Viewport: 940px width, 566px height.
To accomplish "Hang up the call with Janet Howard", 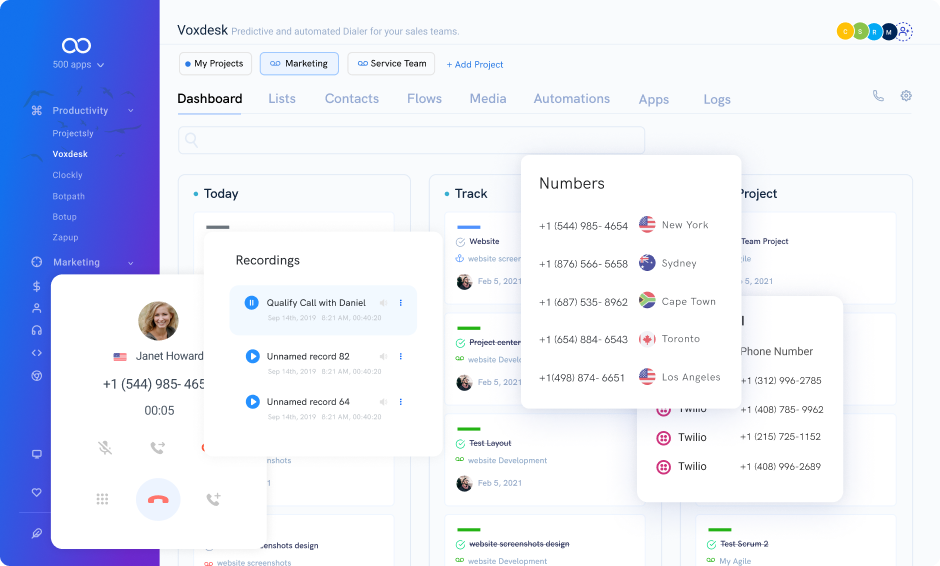I will (x=158, y=499).
